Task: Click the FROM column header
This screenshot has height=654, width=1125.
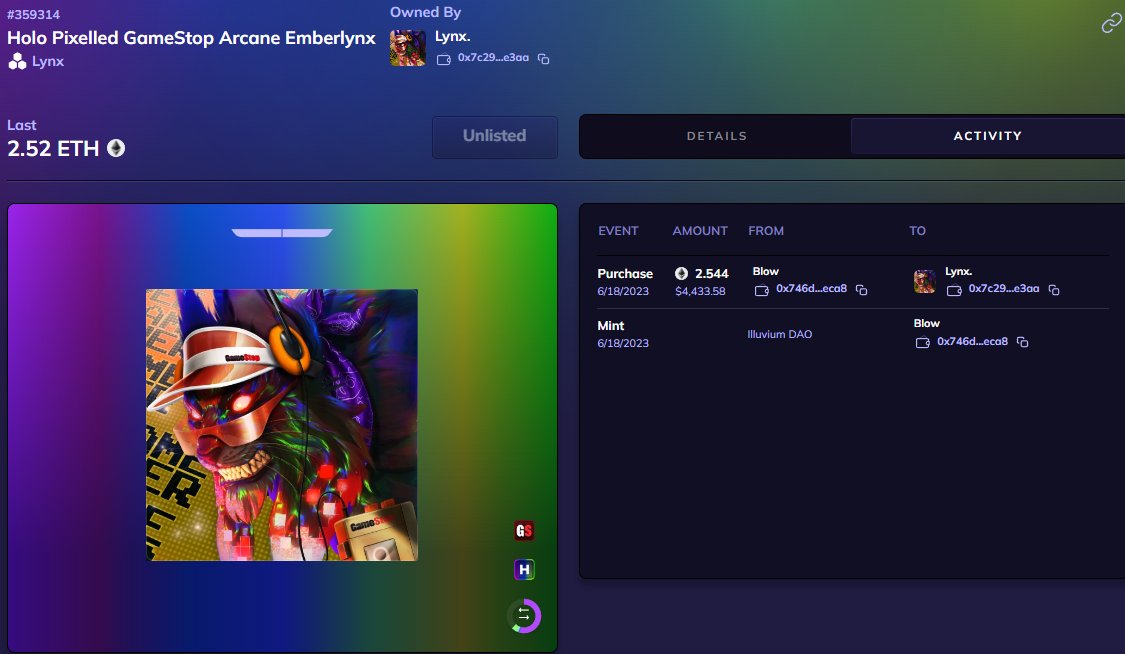Action: point(766,231)
